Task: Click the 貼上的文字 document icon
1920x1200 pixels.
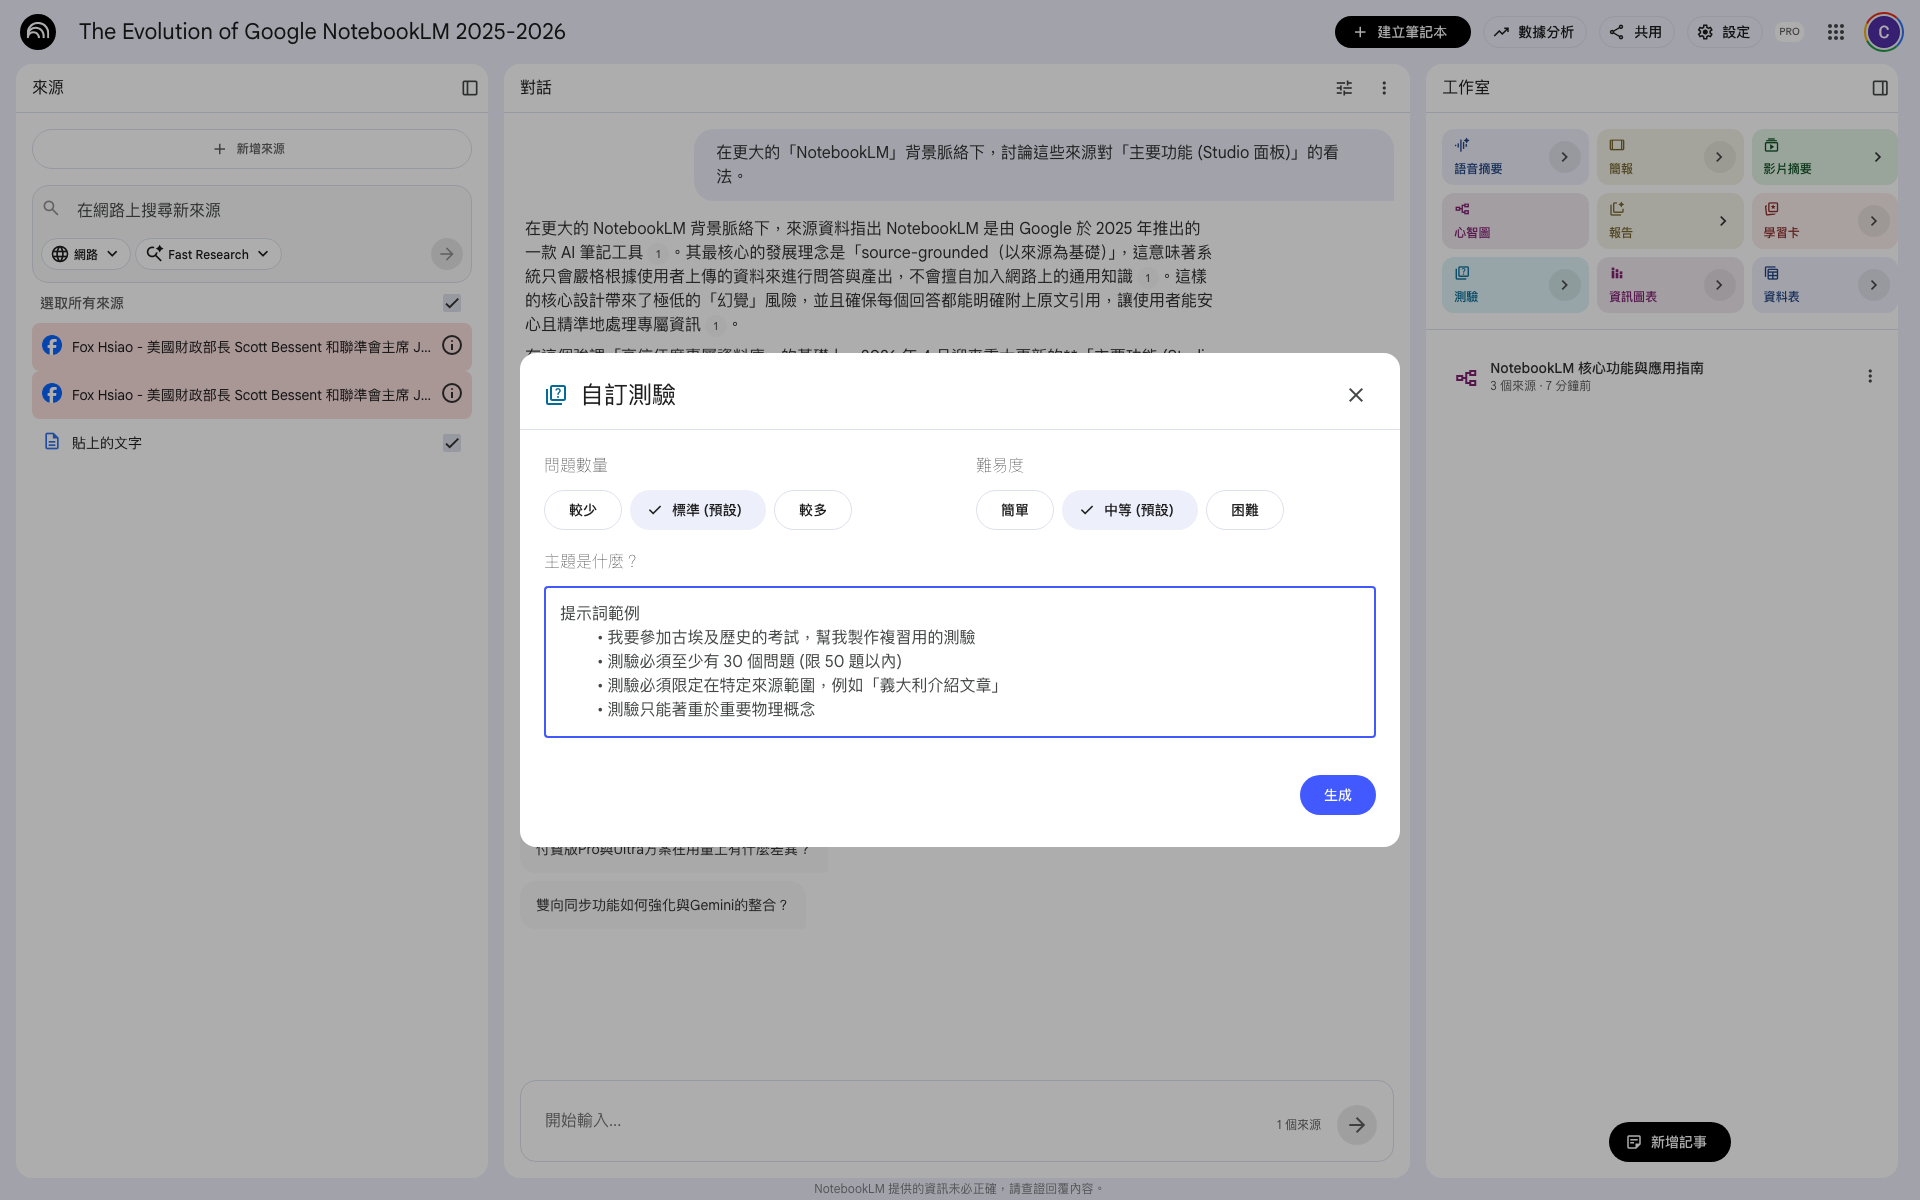Action: (52, 442)
